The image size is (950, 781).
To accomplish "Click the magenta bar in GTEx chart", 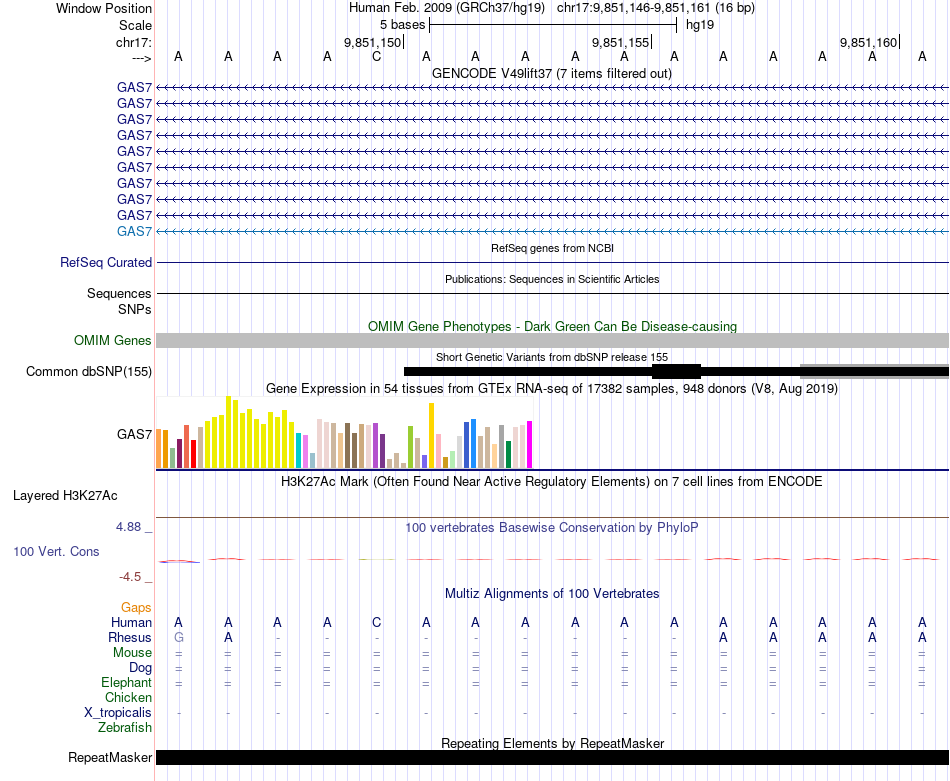I will pyautogui.click(x=529, y=443).
